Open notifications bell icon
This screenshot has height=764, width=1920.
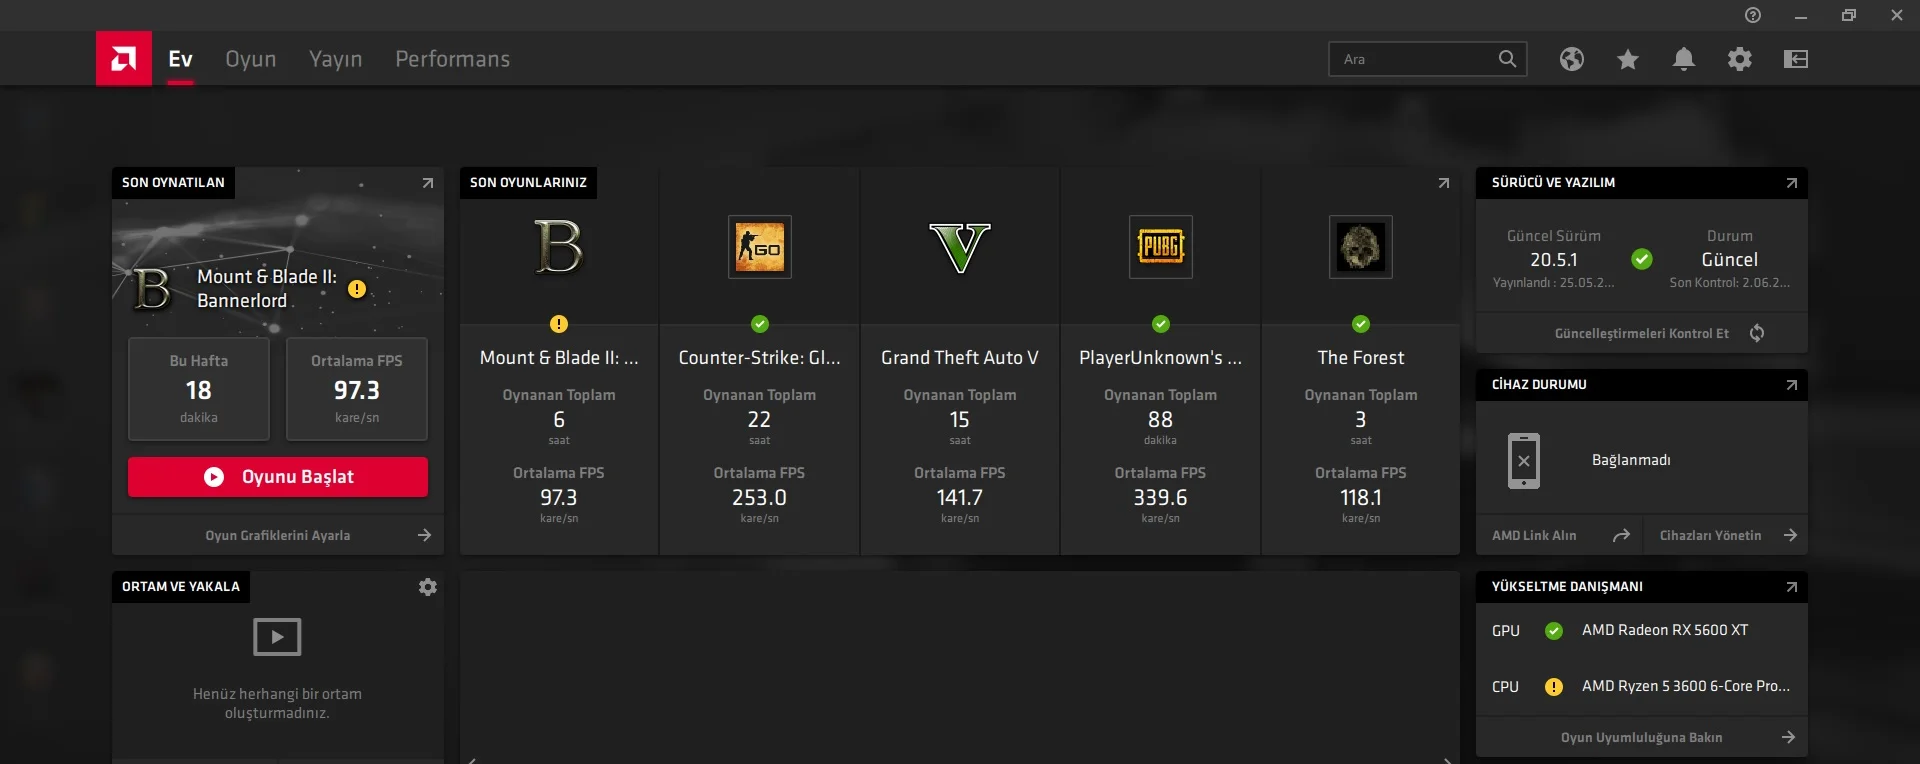pyautogui.click(x=1684, y=59)
